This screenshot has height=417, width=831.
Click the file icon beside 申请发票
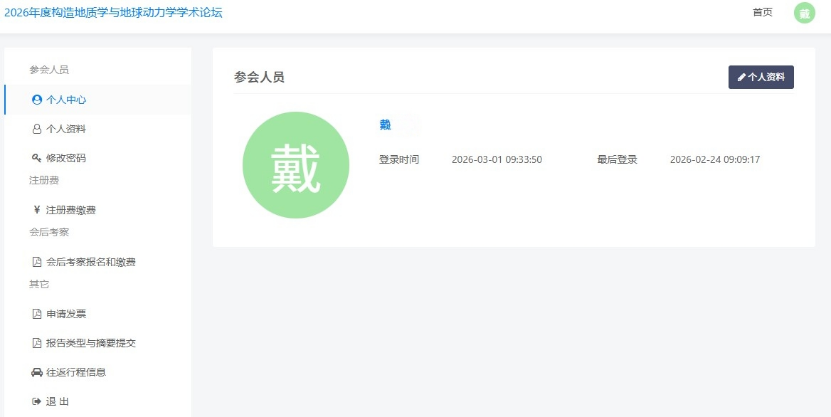pos(37,314)
